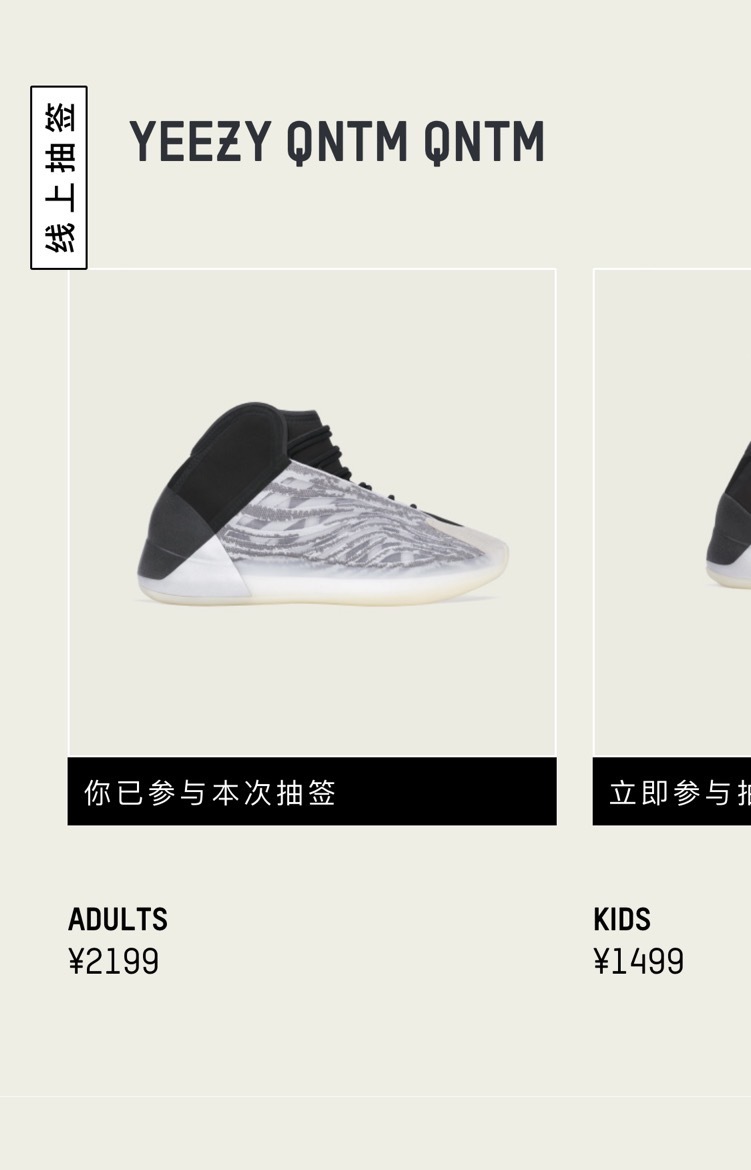The height and width of the screenshot is (1170, 751).
Task: Click the word YEEZY in the heading
Action: (200, 142)
